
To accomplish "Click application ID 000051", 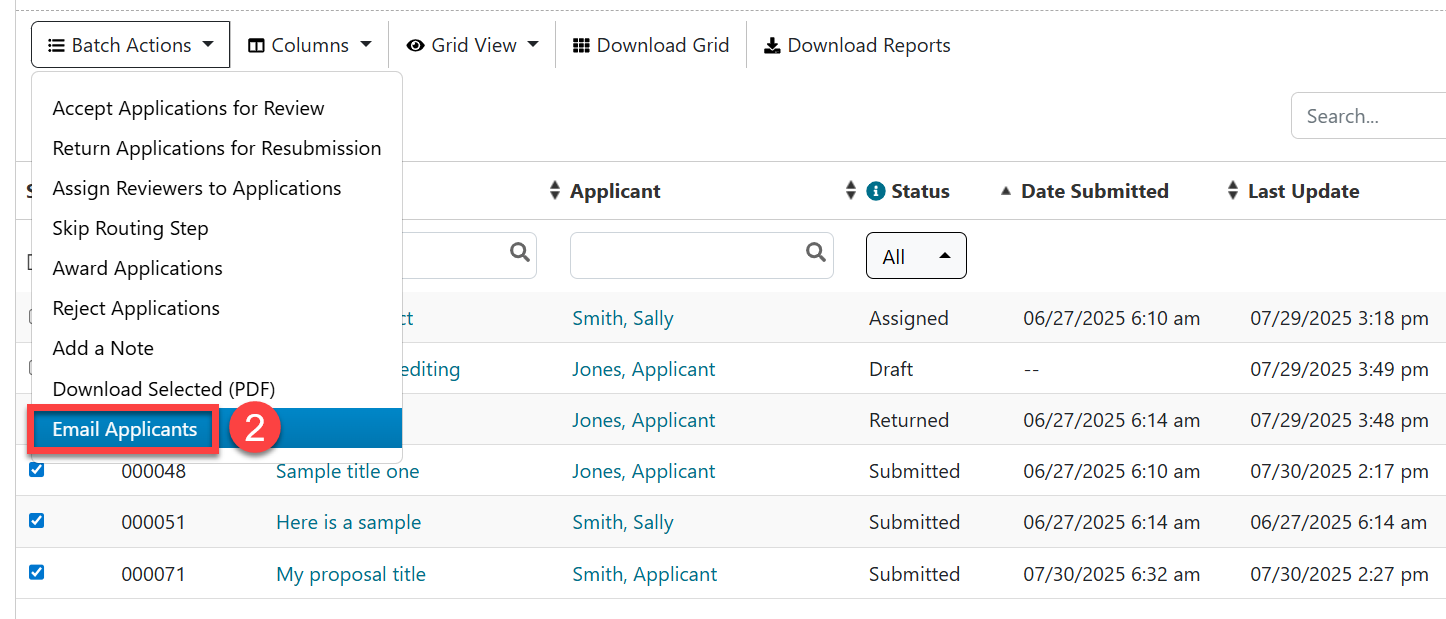I will 154,522.
